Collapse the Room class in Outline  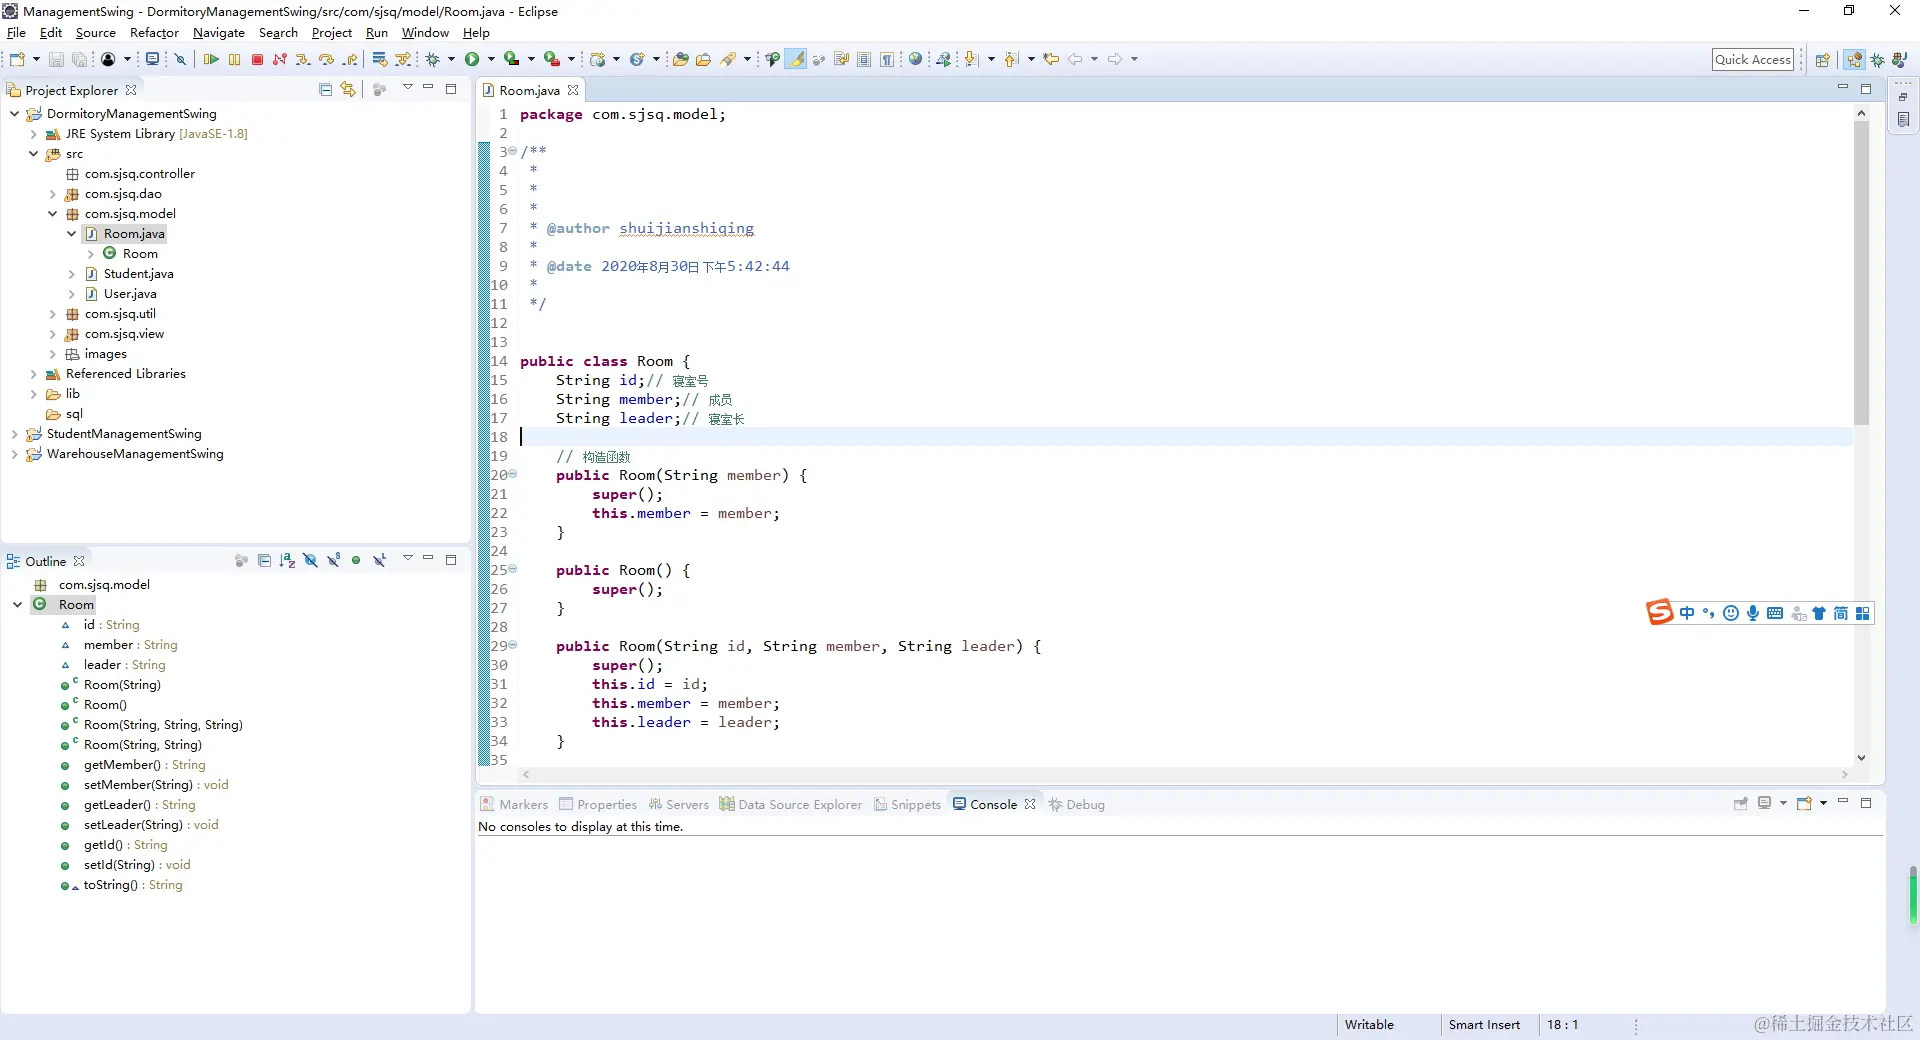tap(17, 604)
